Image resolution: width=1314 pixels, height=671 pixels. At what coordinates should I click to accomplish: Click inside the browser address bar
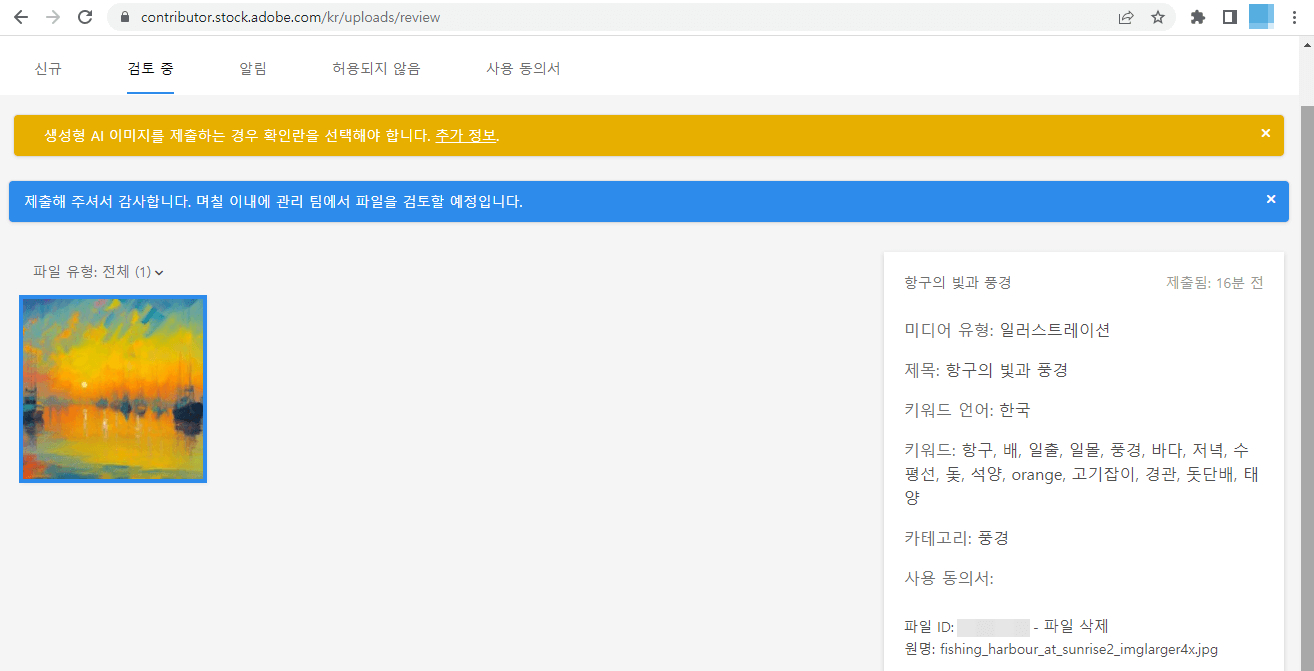click(x=400, y=17)
